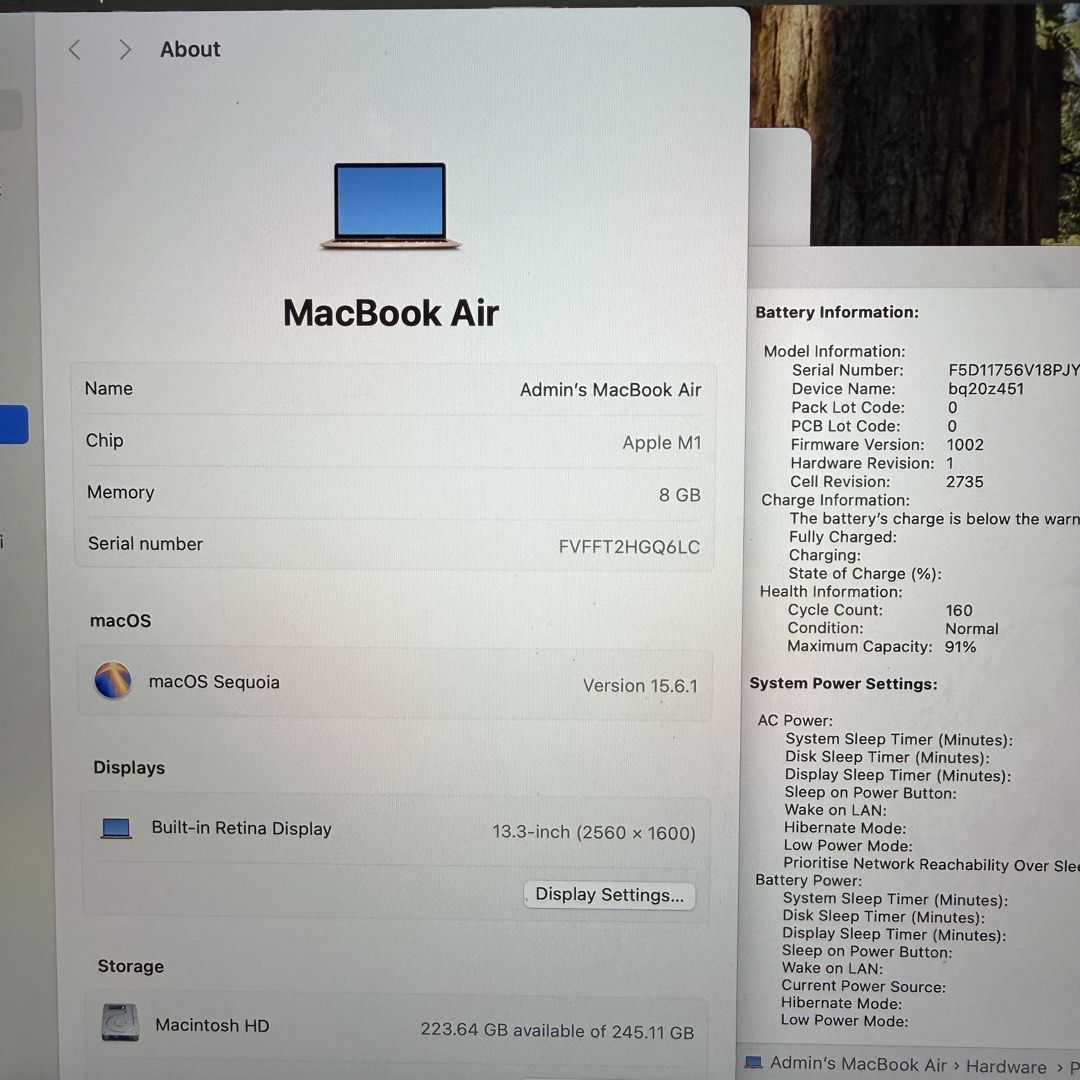The image size is (1080, 1080).
Task: Click the macOS Version 15.6.1 text
Action: click(x=640, y=685)
